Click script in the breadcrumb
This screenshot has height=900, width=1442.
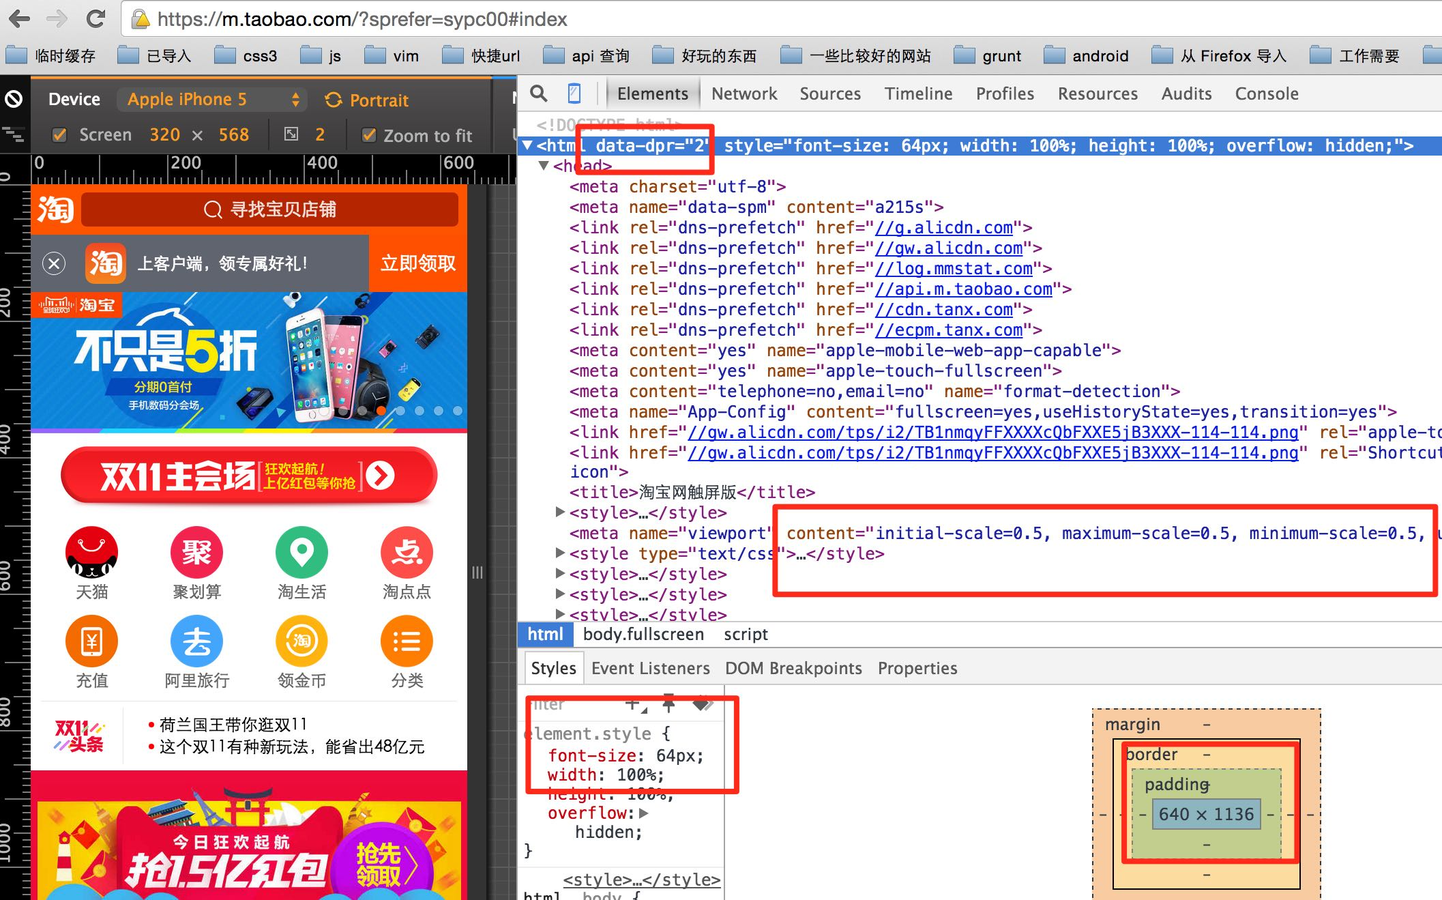coord(746,634)
